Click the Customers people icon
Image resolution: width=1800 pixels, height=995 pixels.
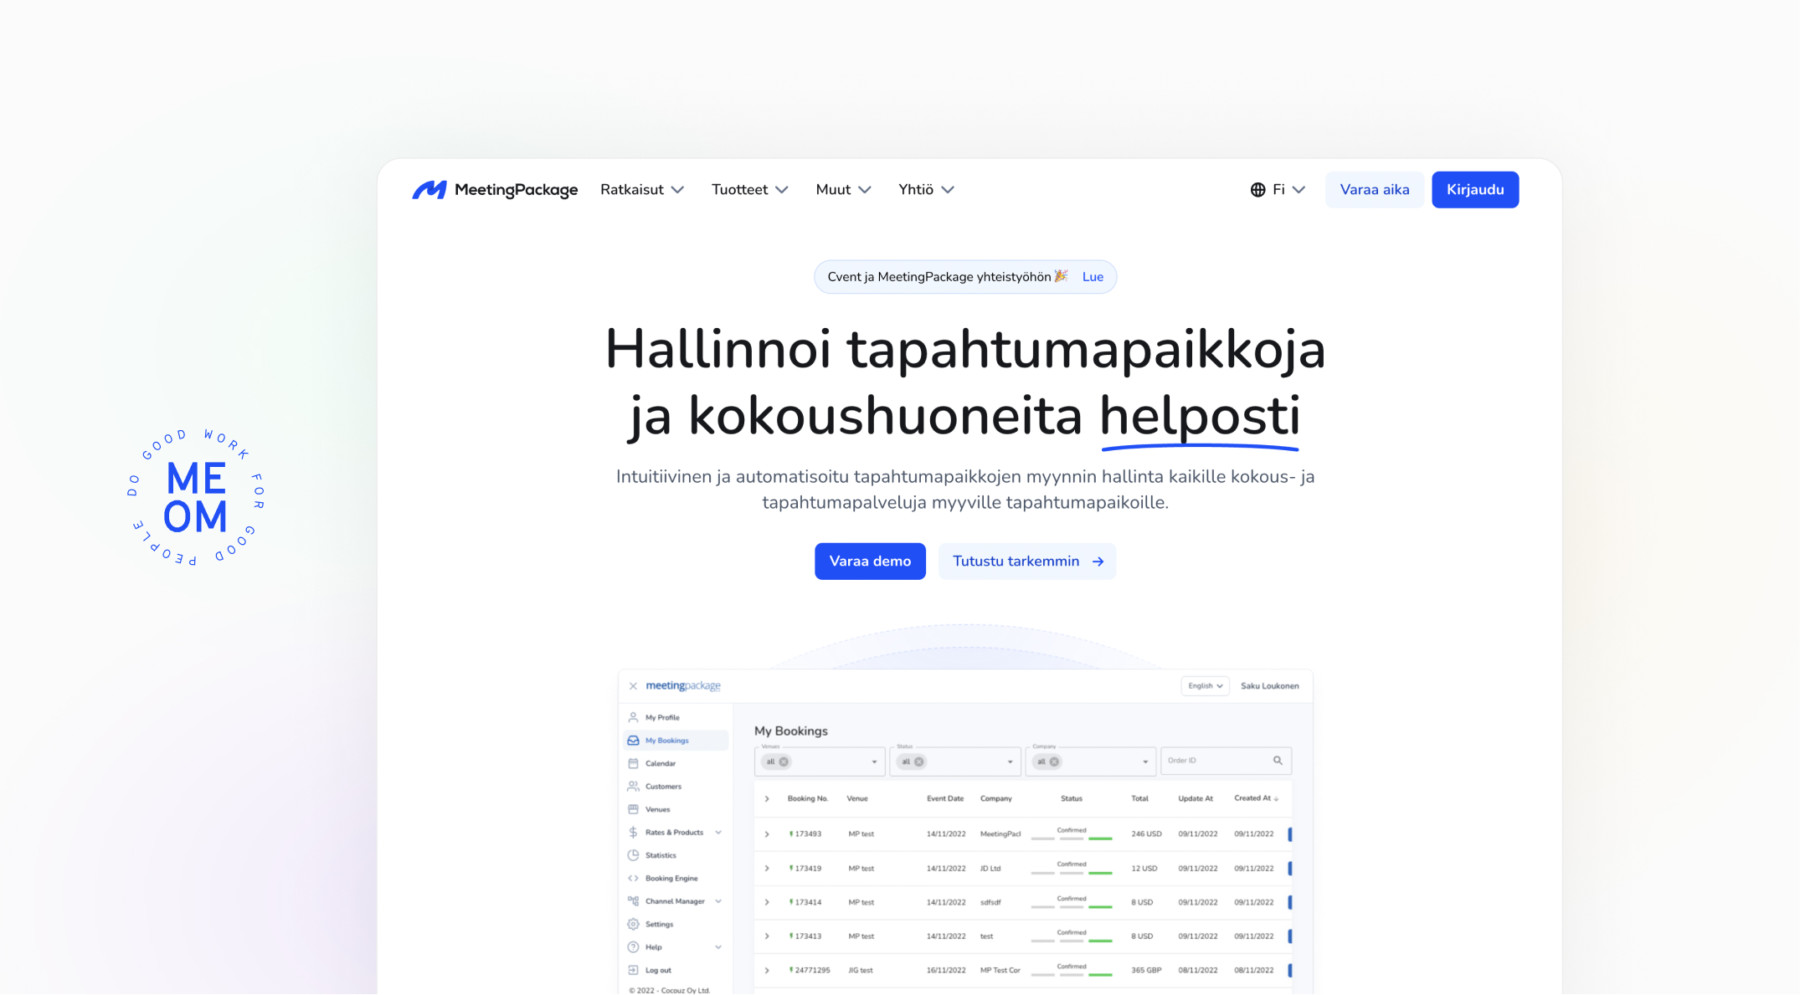point(633,787)
